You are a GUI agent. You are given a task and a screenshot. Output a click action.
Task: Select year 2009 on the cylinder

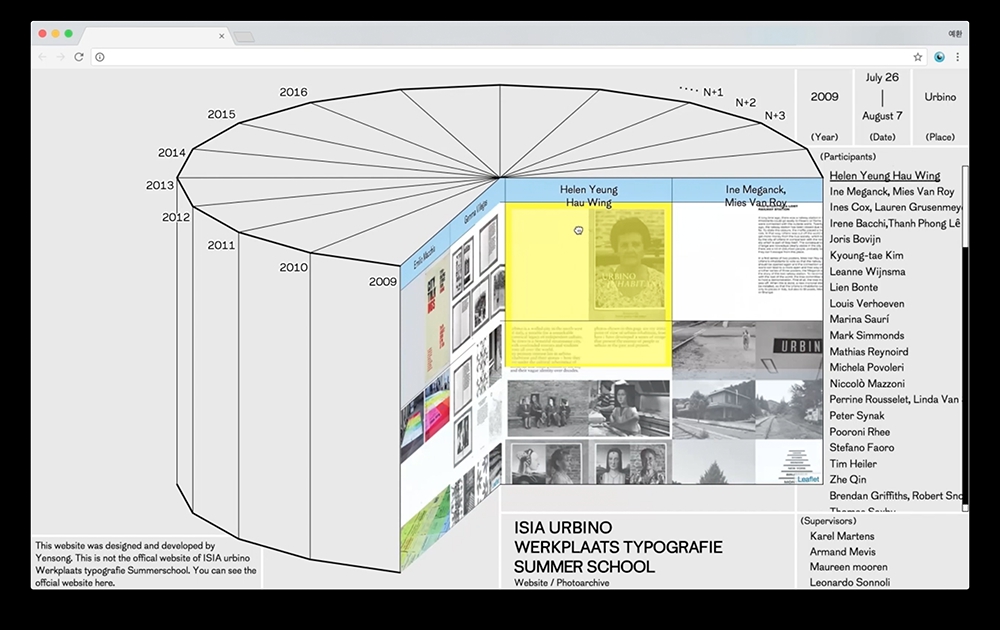(383, 282)
